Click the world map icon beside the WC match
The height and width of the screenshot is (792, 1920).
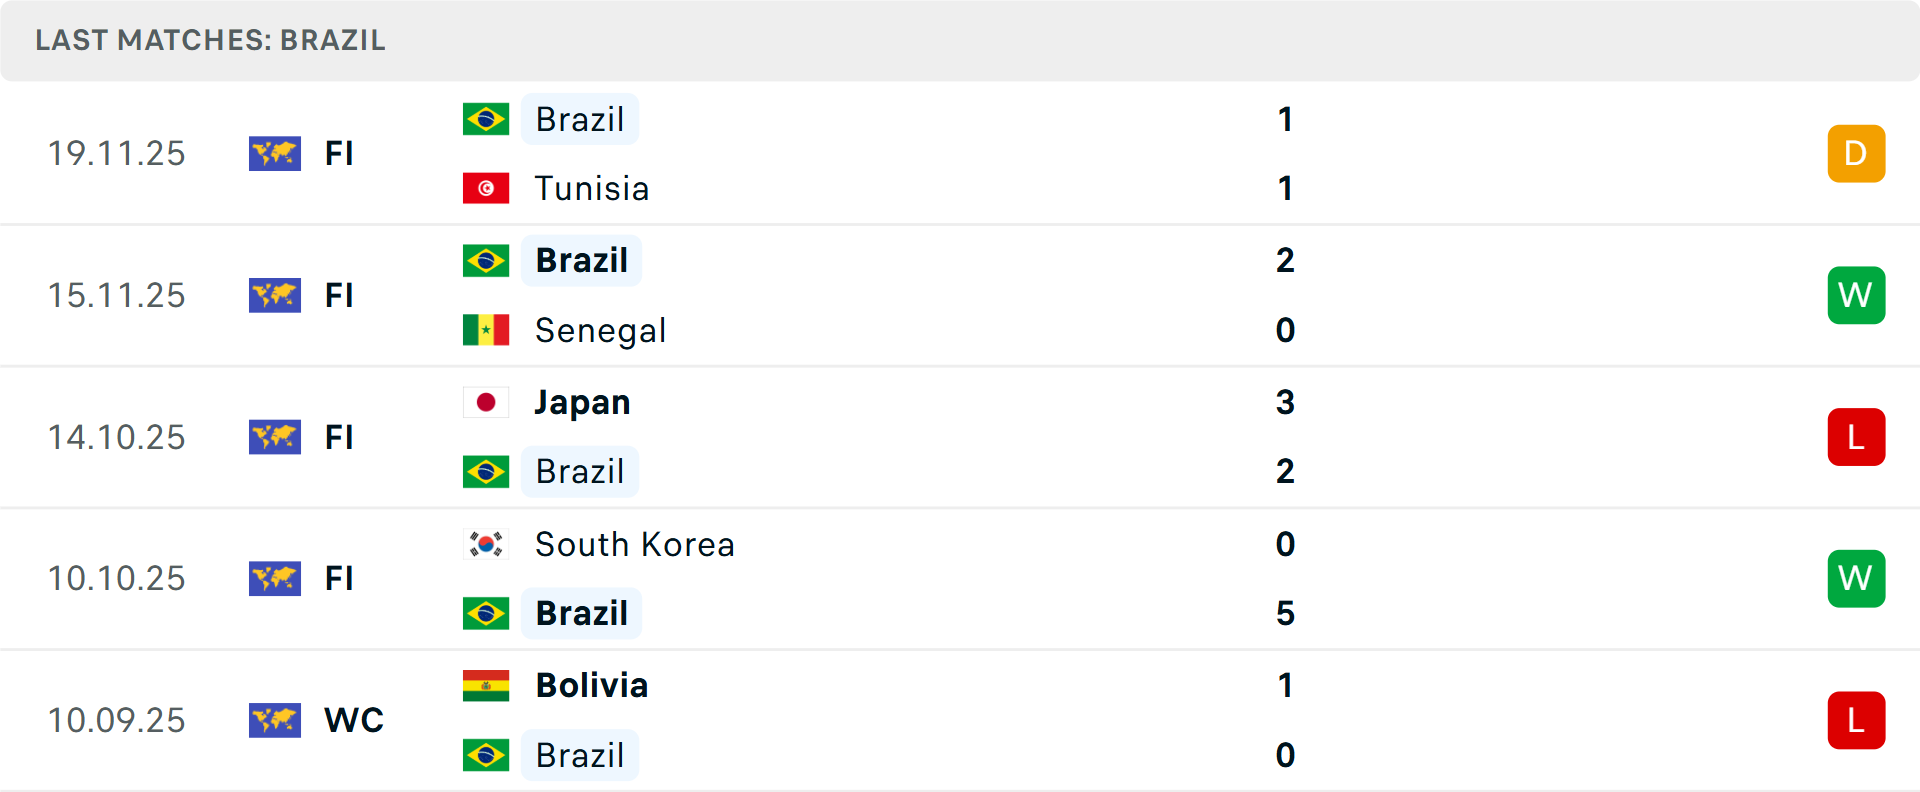click(x=275, y=720)
